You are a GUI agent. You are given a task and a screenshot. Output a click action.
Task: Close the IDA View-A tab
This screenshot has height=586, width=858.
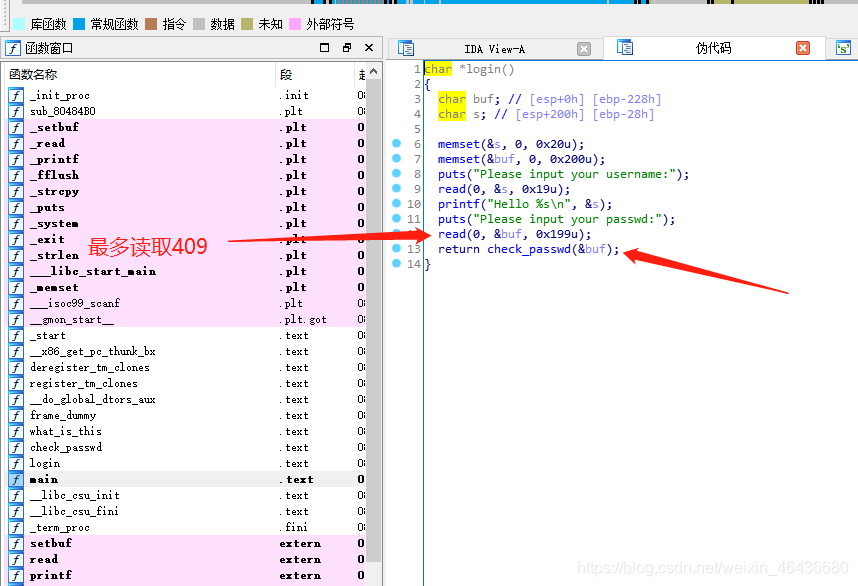pos(584,49)
